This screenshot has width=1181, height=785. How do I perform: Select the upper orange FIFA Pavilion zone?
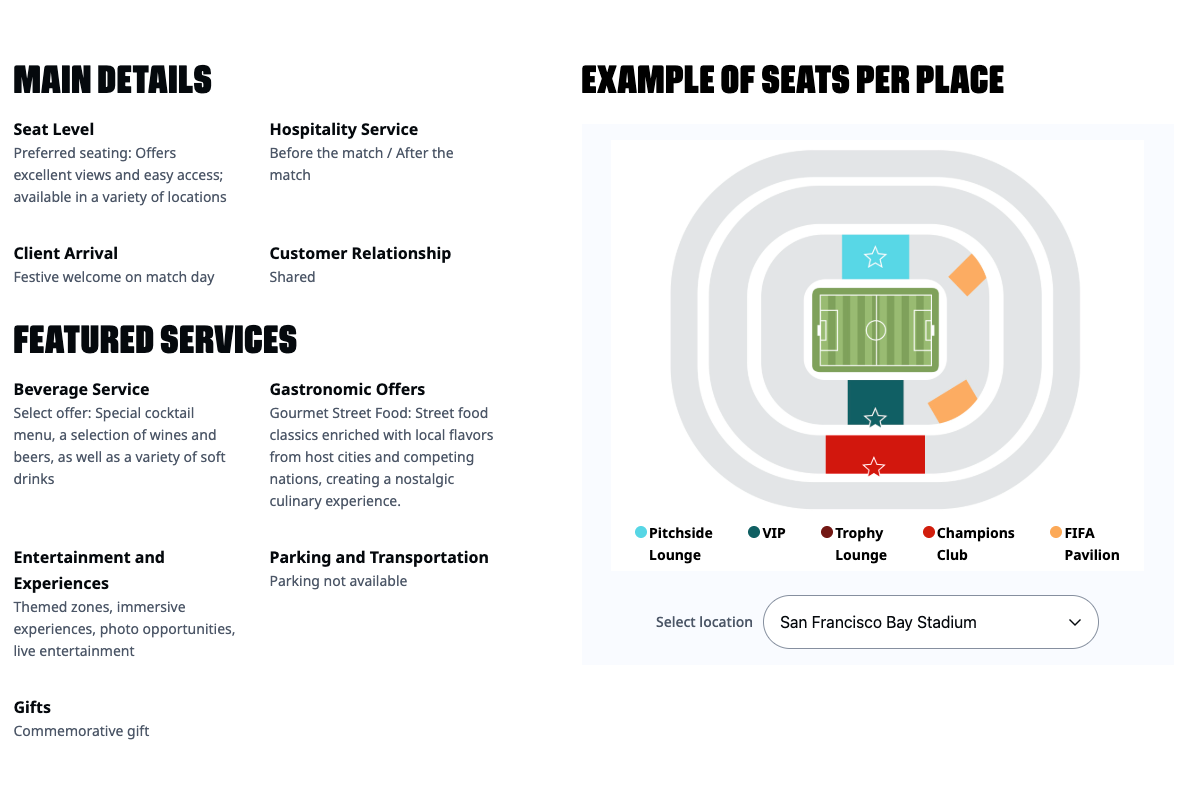click(965, 275)
